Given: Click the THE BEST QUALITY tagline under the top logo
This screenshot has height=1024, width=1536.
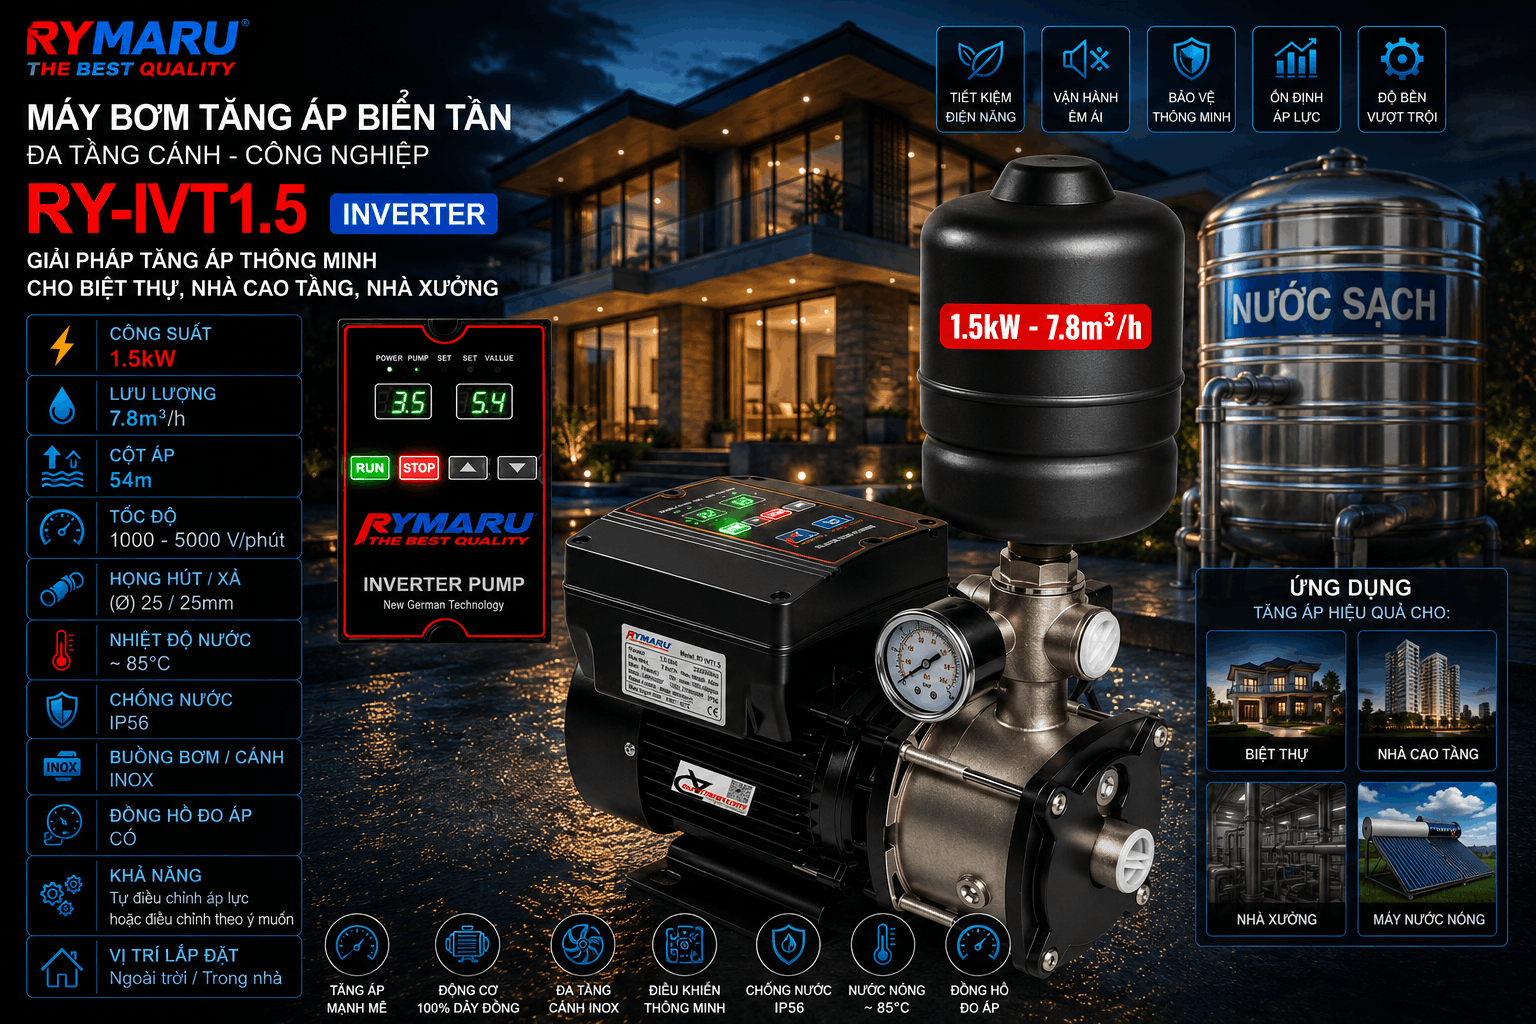Looking at the screenshot, I should (x=131, y=69).
